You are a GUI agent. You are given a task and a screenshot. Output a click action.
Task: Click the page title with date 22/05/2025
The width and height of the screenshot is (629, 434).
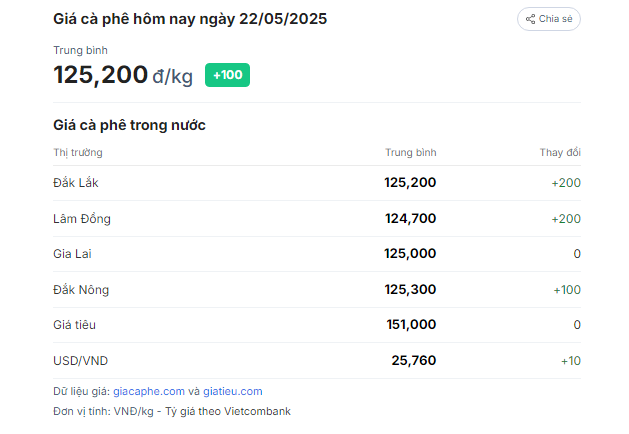click(x=190, y=19)
